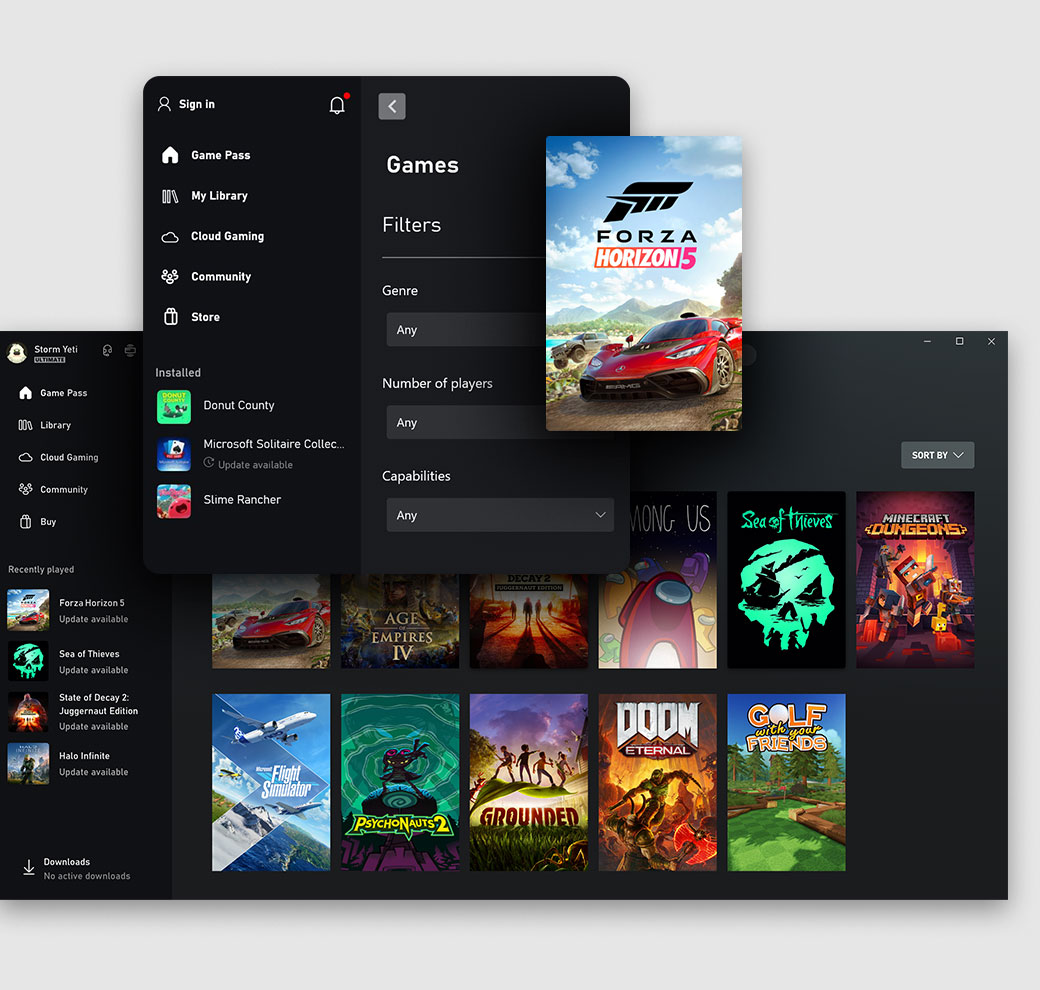The height and width of the screenshot is (990, 1040).
Task: Select Microsoft Solitaire Collection icon
Action: 174,454
